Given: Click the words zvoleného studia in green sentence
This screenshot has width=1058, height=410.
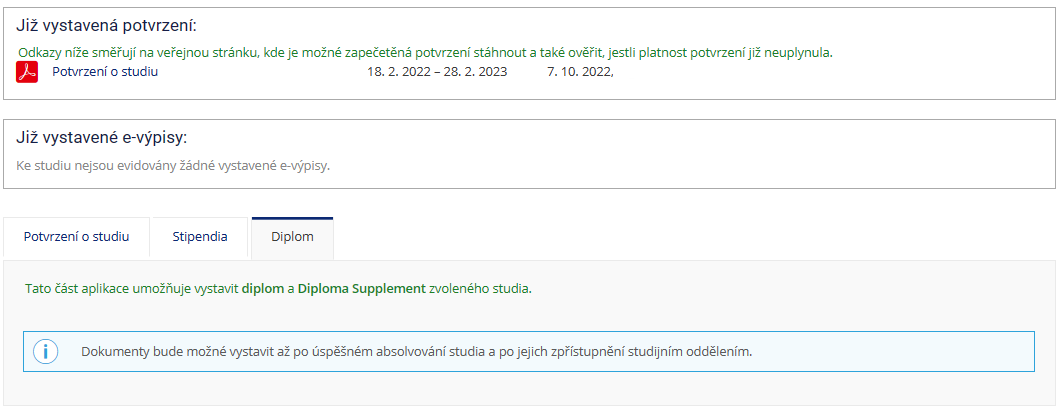Looking at the screenshot, I should (x=480, y=289).
